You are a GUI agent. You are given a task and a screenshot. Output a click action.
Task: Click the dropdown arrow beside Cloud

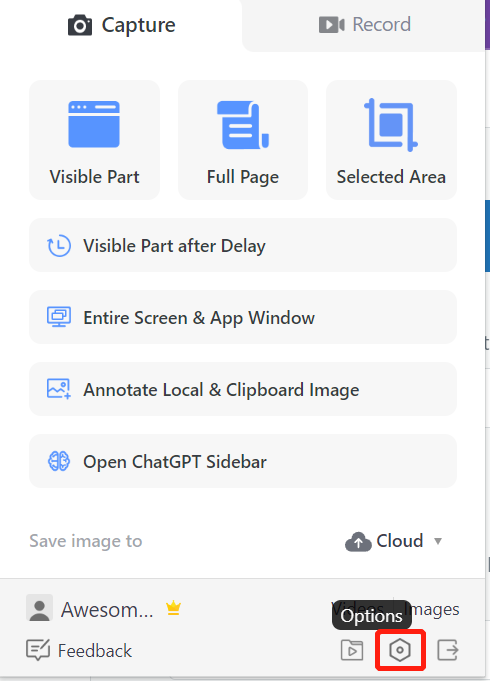click(x=438, y=541)
